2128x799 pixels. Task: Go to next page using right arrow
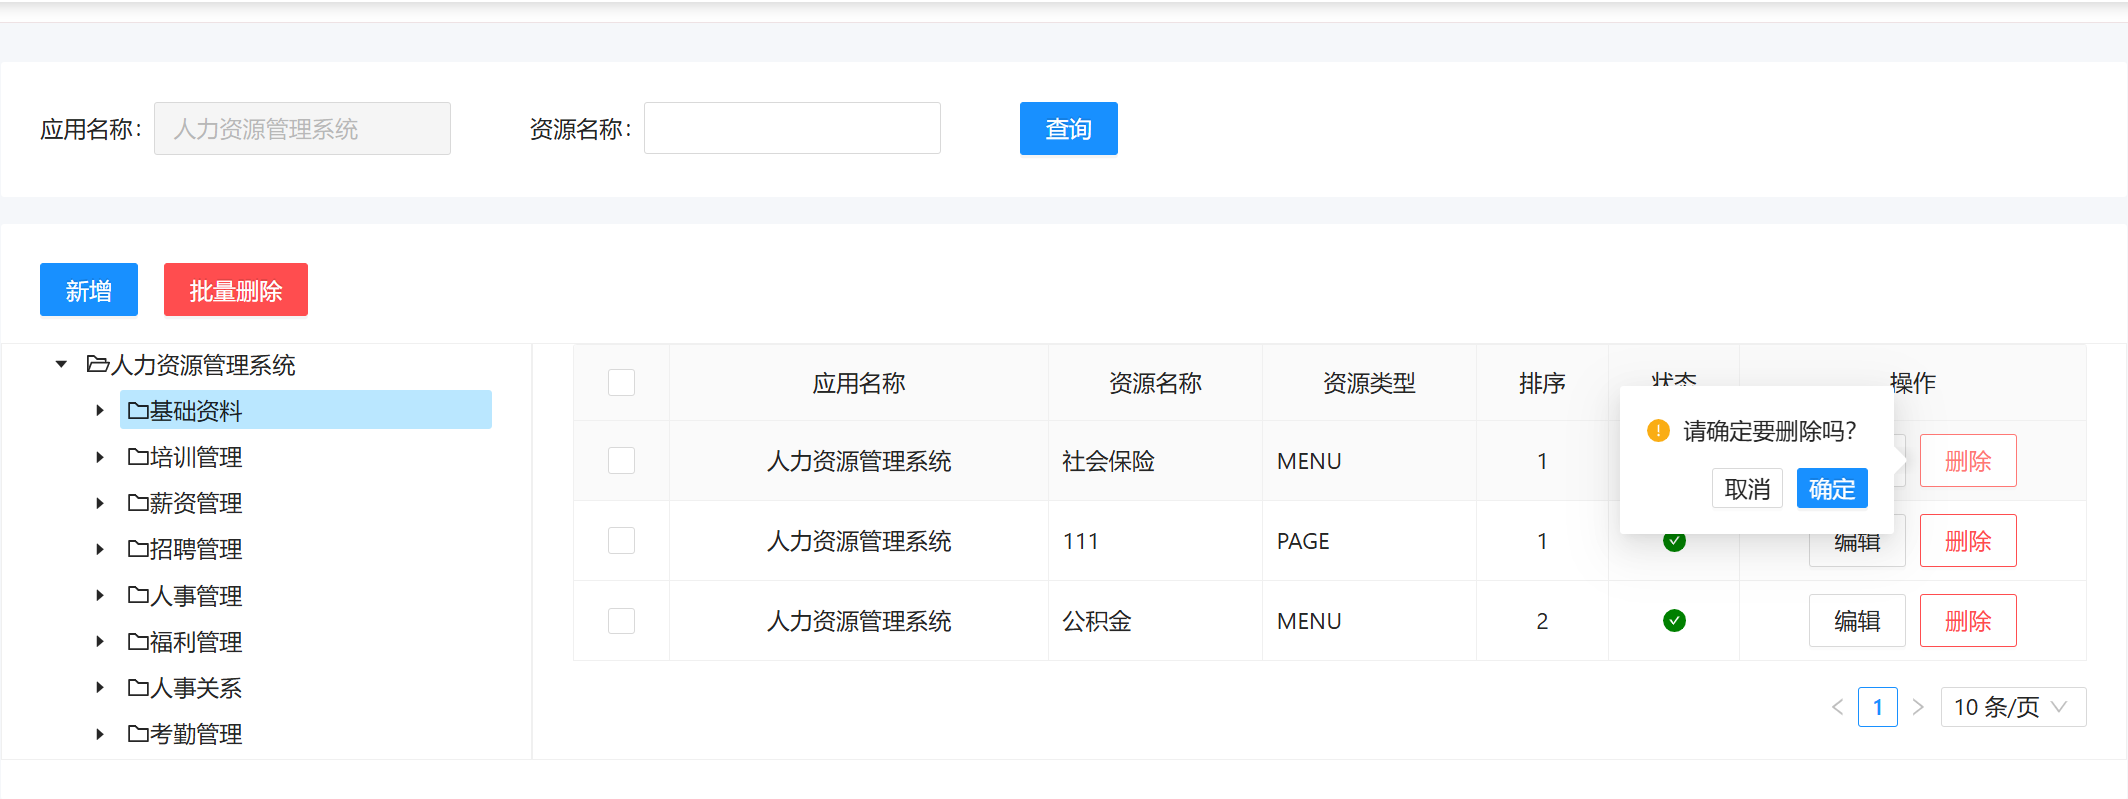point(1918,707)
